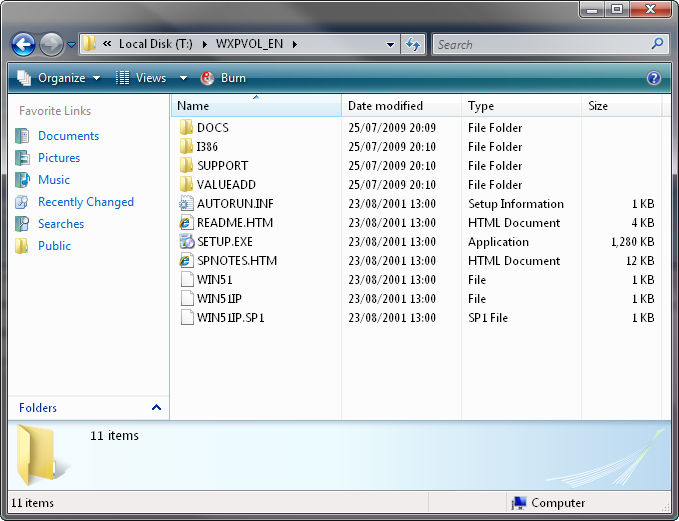Viewport: 679px width, 521px height.
Task: Open dropdown arrow after Local Disk (T:)
Action: coord(205,44)
